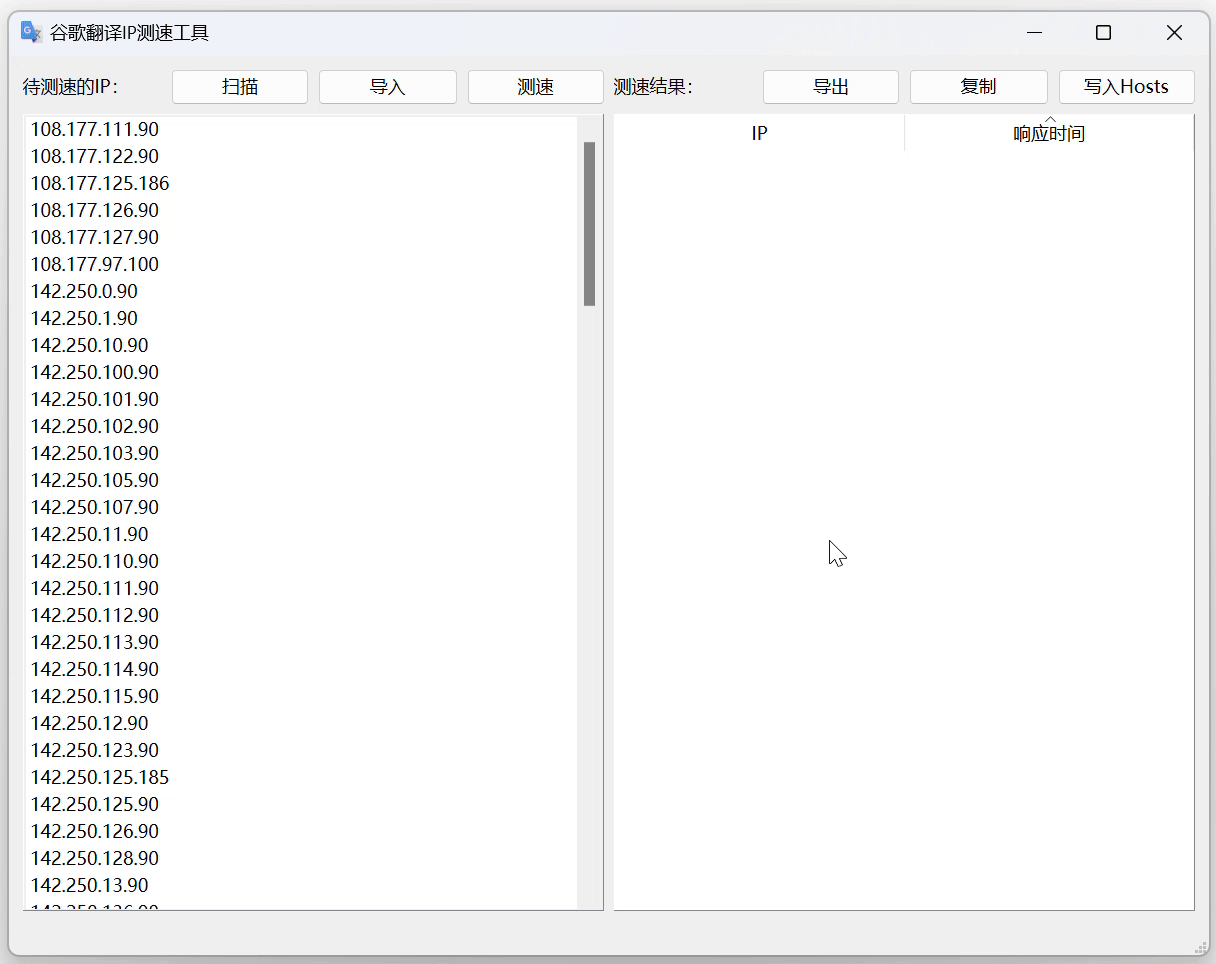Select IP 108.177.125.186 in the list
The height and width of the screenshot is (964, 1216).
100,183
